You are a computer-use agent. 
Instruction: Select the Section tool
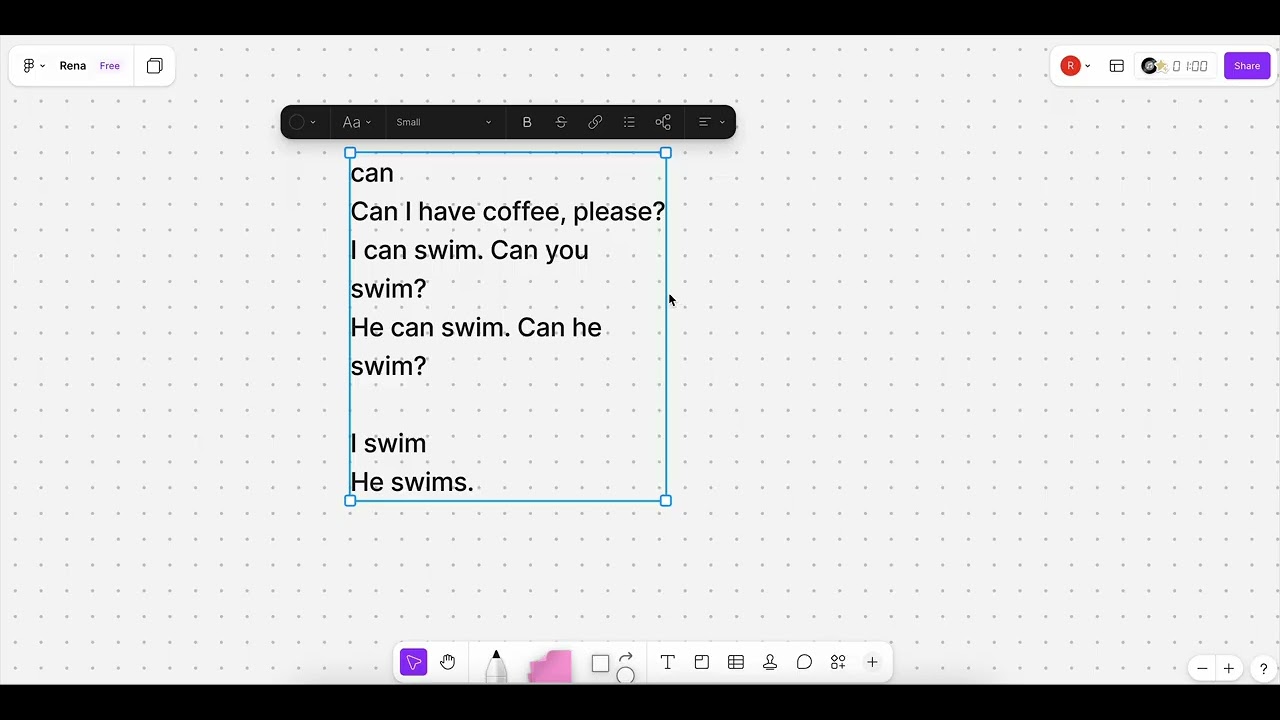(702, 662)
